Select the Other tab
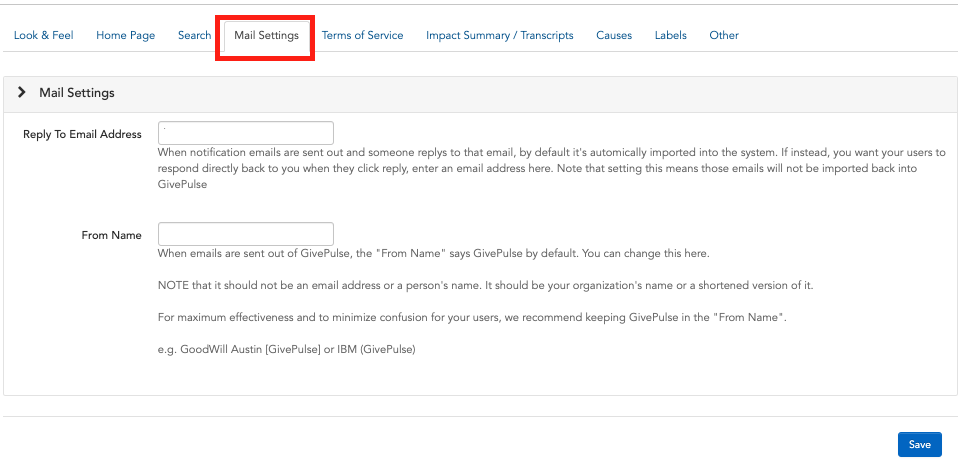Viewport: 967px width, 476px height. (x=723, y=35)
